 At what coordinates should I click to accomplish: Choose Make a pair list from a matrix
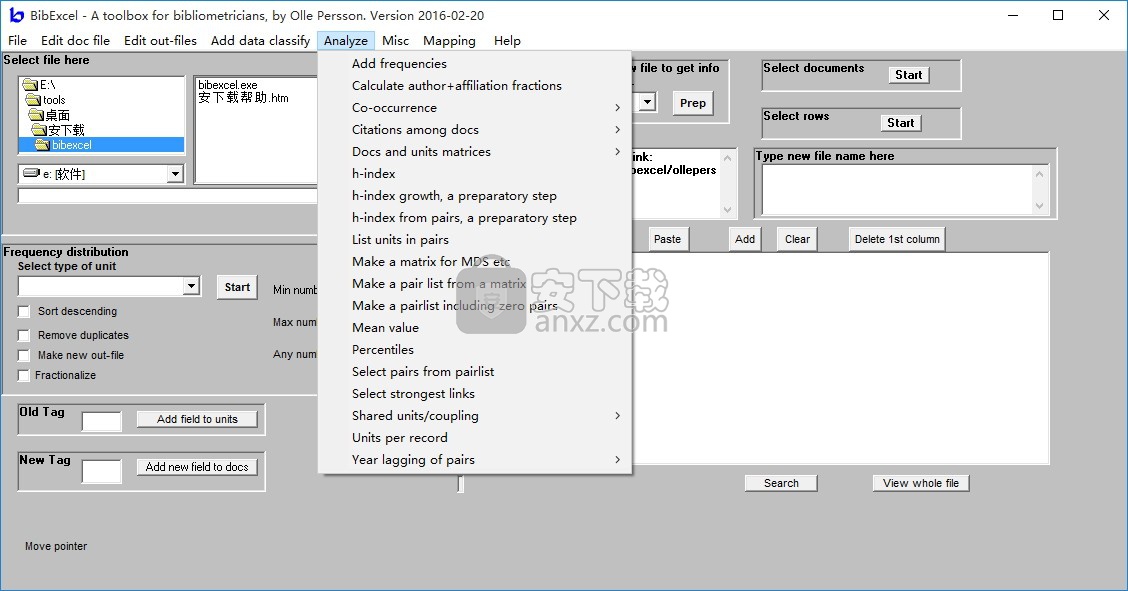pos(475,284)
